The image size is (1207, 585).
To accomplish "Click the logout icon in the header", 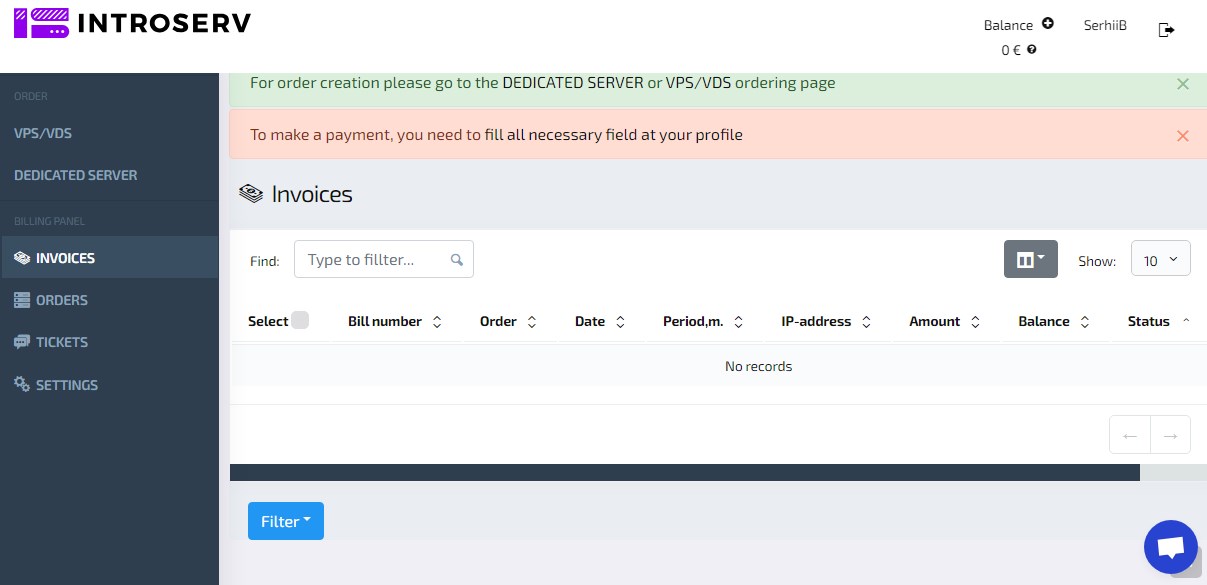I will tap(1166, 30).
